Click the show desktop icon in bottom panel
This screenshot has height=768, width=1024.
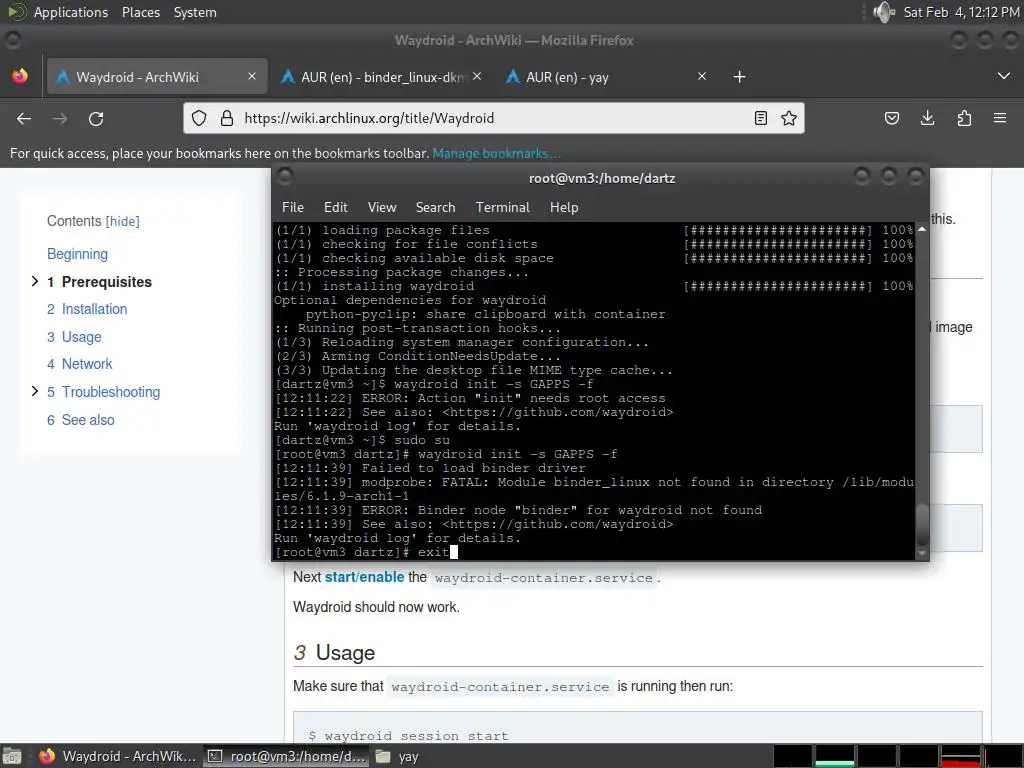coord(12,756)
